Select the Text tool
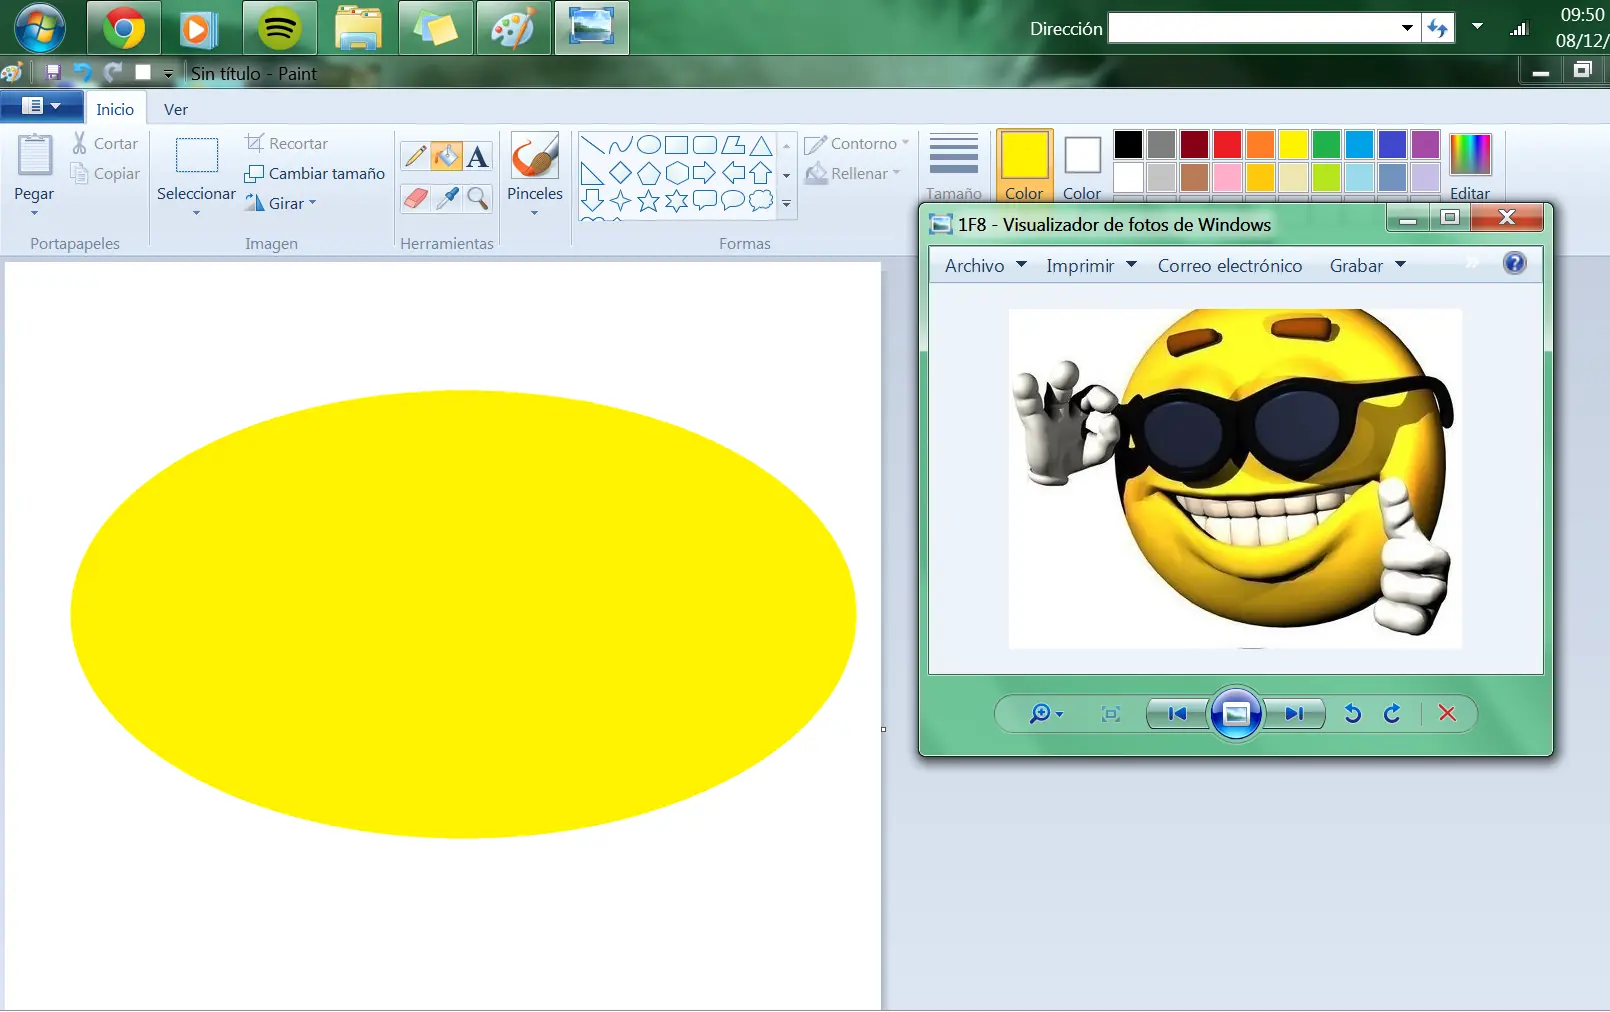This screenshot has height=1012, width=1610. pyautogui.click(x=478, y=156)
